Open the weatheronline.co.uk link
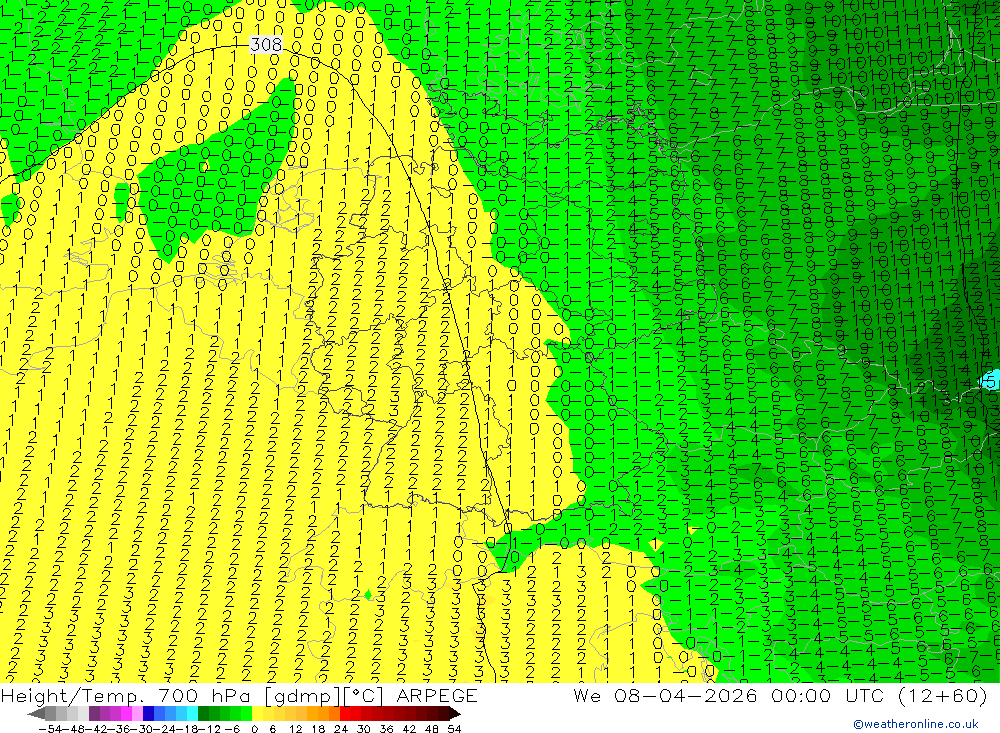Screen dimensions: 1000x733 (x=916, y=724)
